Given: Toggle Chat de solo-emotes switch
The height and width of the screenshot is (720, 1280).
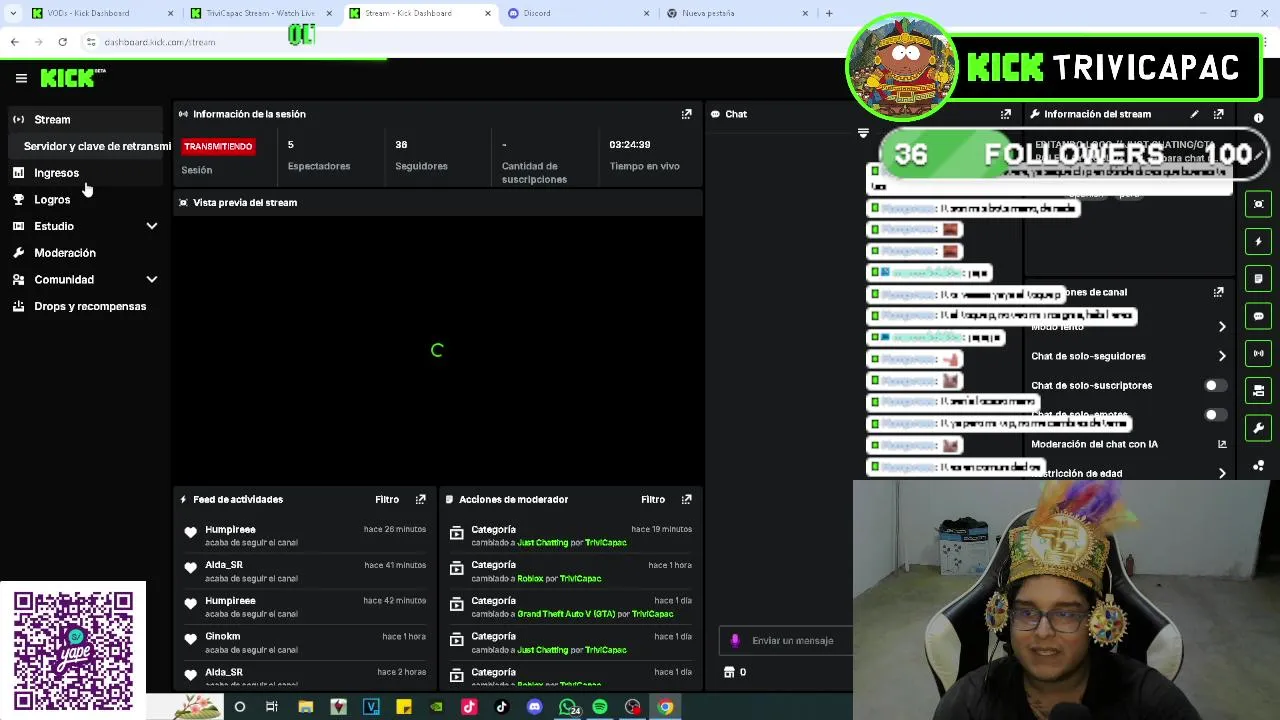Looking at the screenshot, I should pos(1215,414).
